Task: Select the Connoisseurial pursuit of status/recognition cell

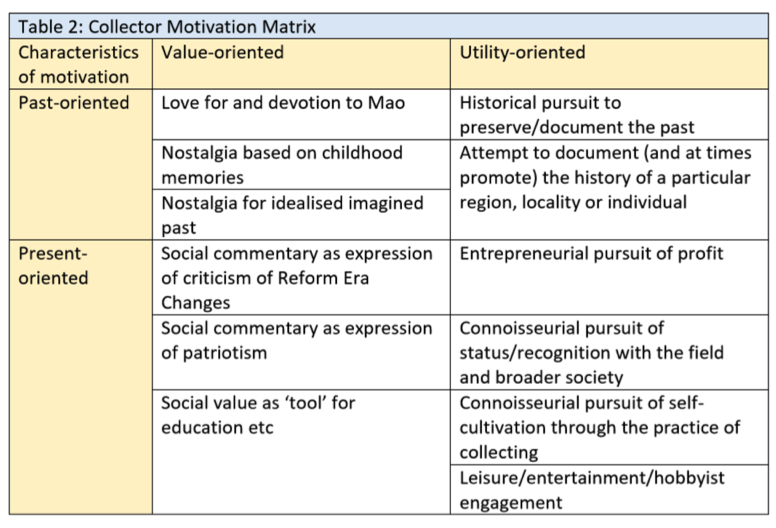Action: 609,352
